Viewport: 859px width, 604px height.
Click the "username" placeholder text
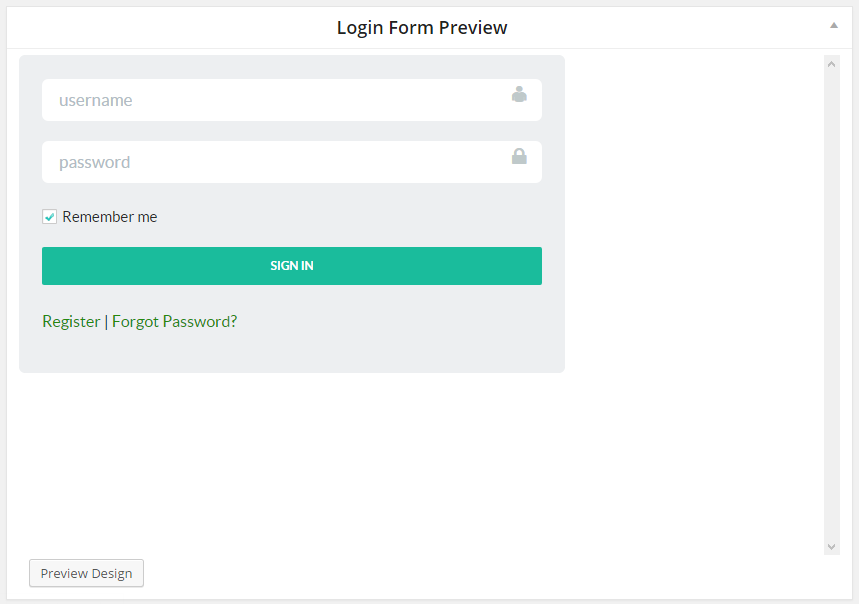click(95, 100)
